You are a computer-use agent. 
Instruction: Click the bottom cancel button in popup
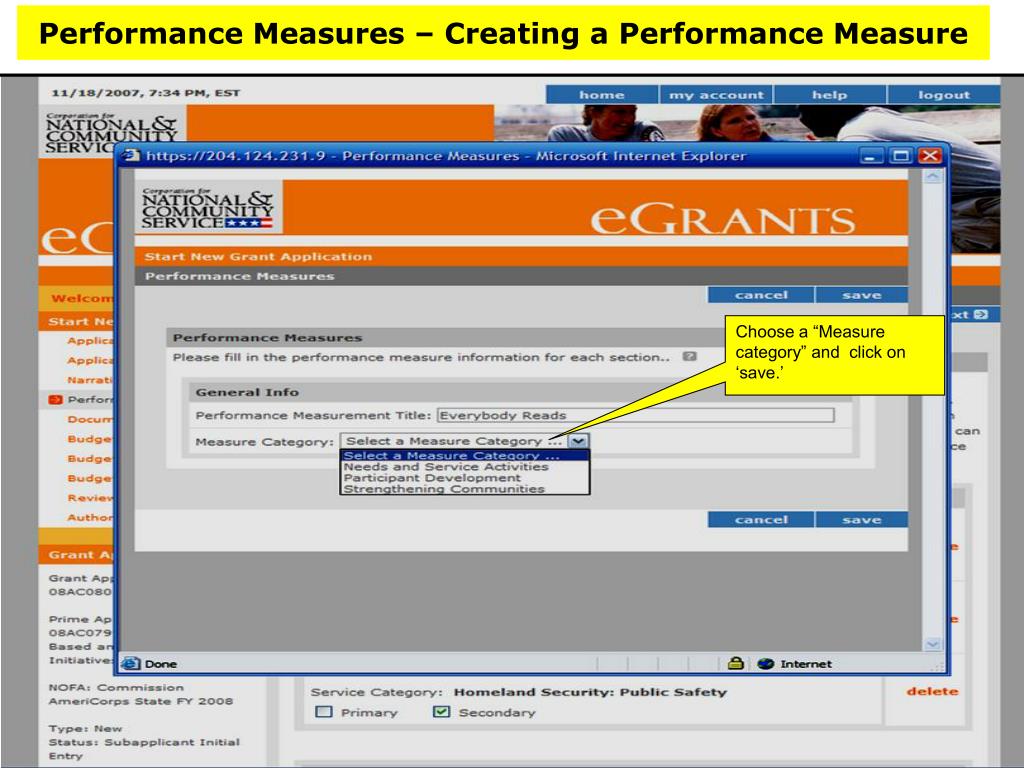761,520
